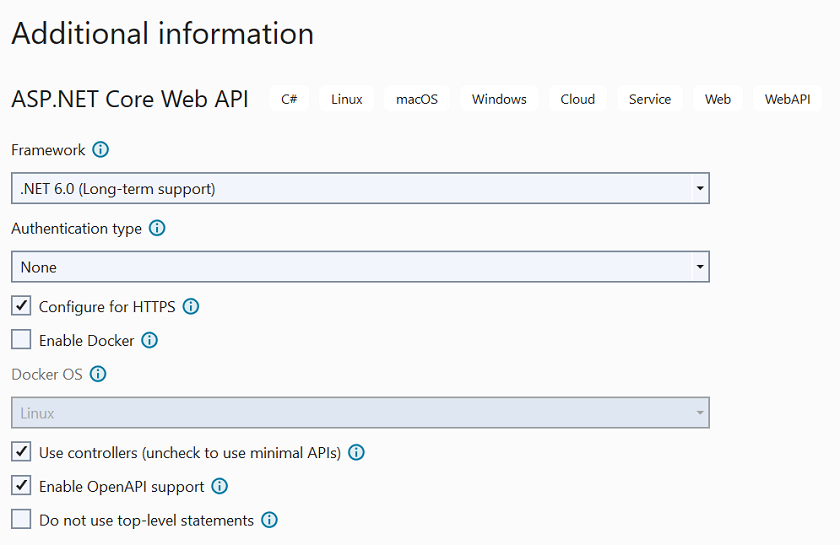
Task: Enable the Docker checkbox
Action: (21, 340)
